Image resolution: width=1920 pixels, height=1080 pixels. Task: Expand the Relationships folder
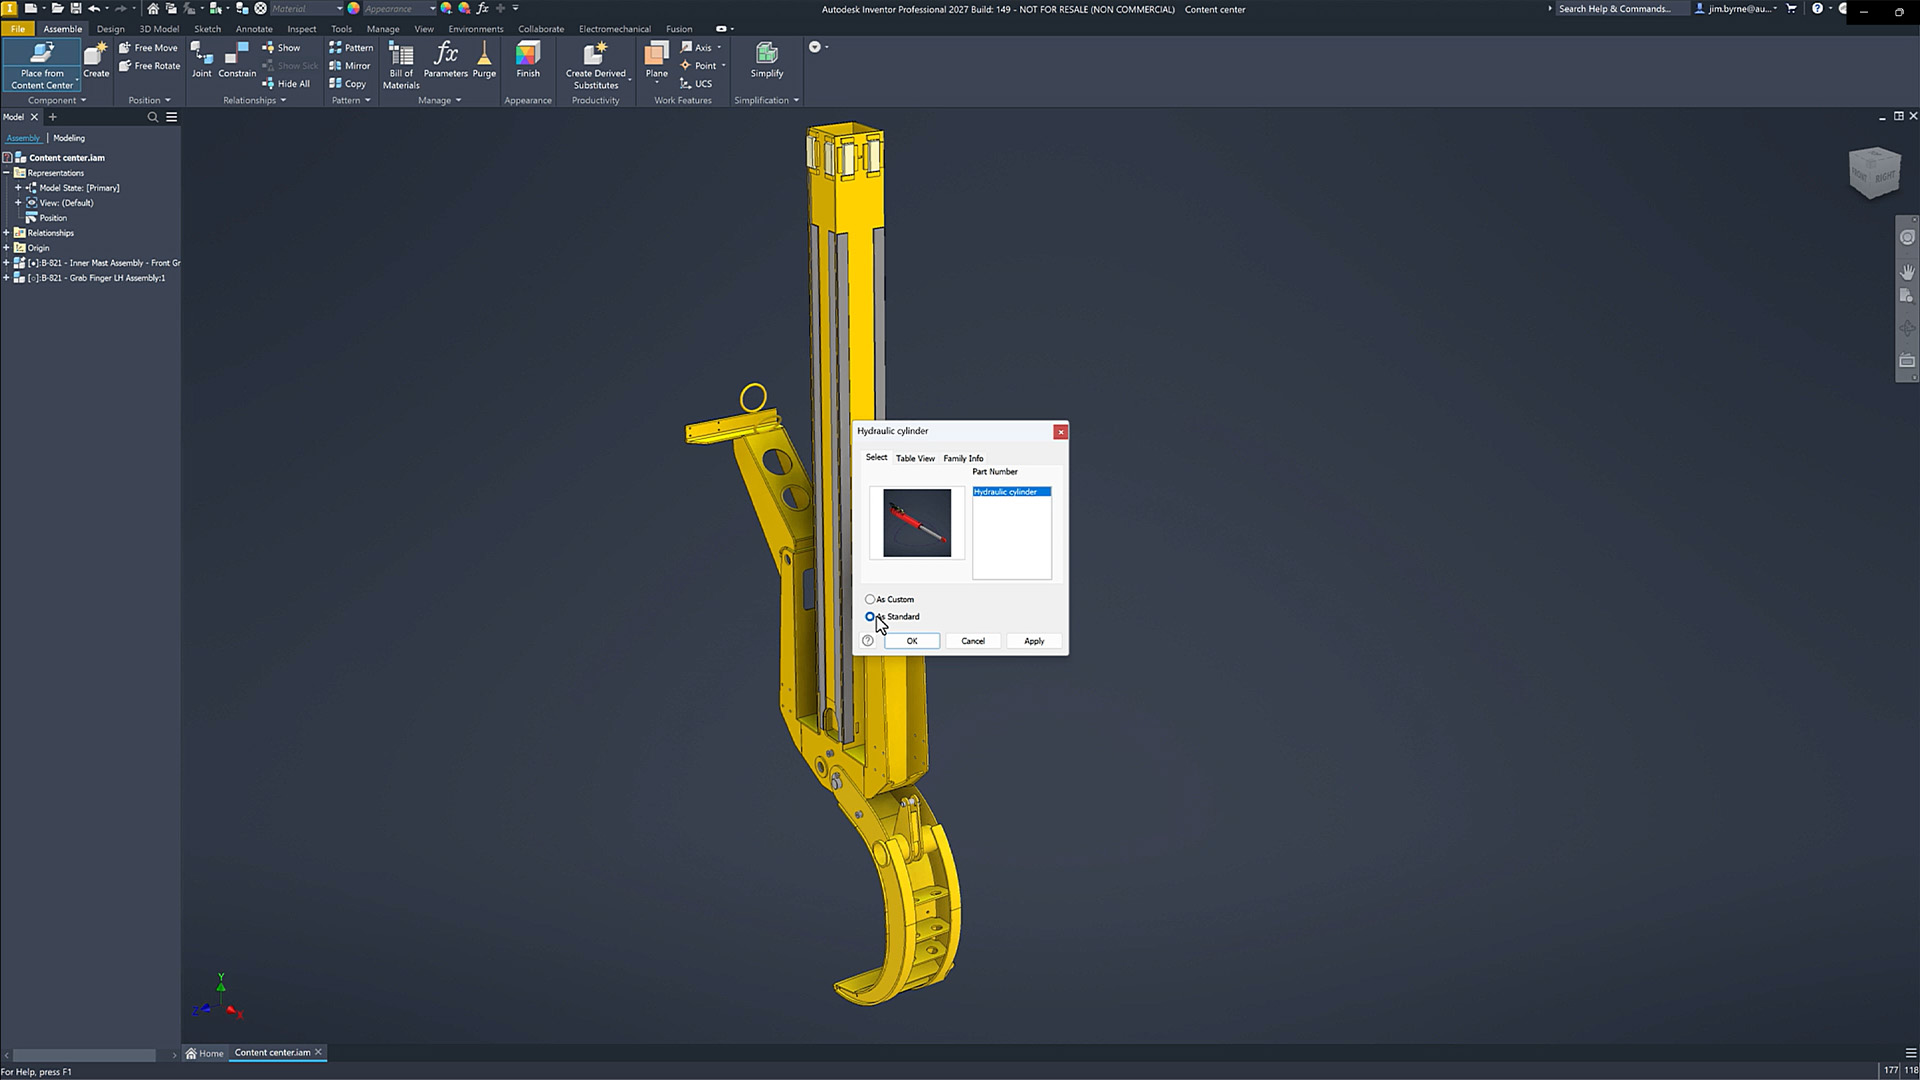point(6,233)
